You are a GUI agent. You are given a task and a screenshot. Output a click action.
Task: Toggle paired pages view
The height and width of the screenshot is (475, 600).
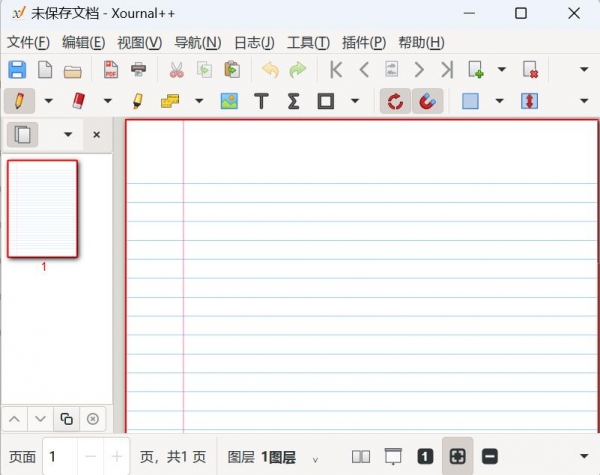pyautogui.click(x=361, y=456)
